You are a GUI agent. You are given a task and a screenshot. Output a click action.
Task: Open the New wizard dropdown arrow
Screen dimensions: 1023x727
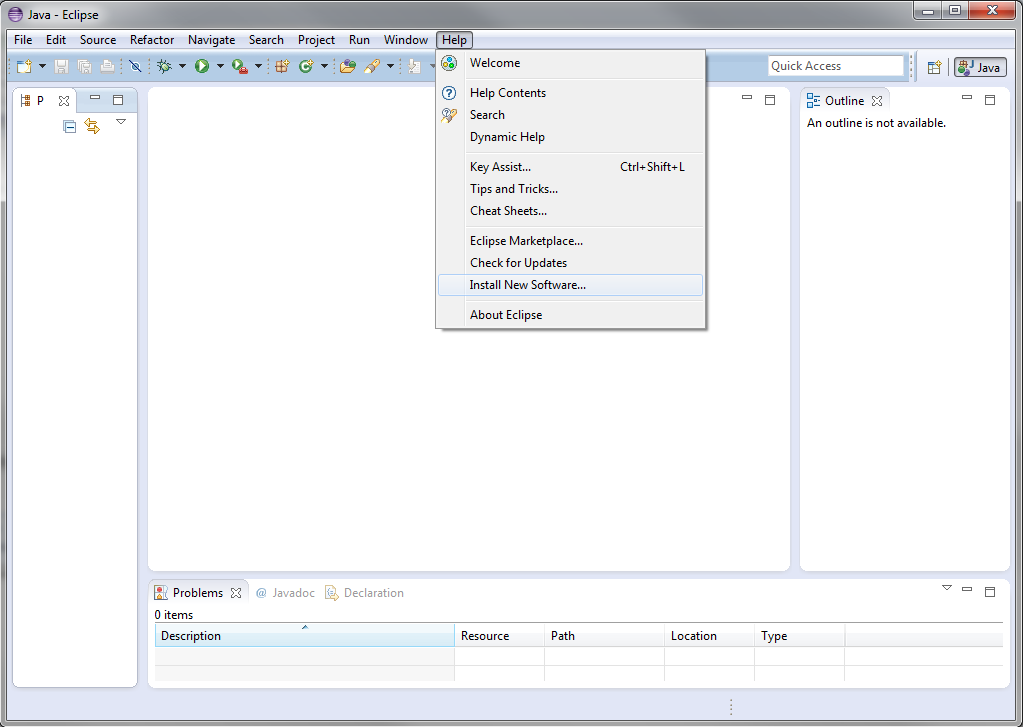pyautogui.click(x=42, y=66)
